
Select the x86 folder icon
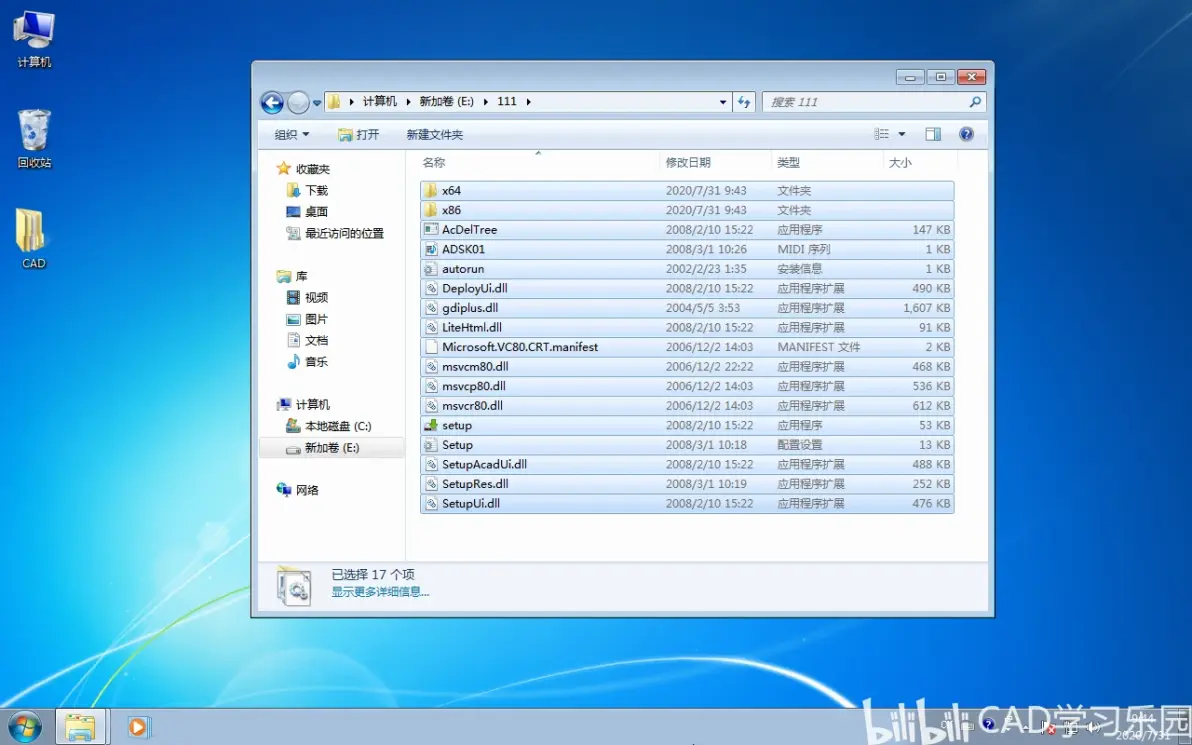(x=431, y=210)
